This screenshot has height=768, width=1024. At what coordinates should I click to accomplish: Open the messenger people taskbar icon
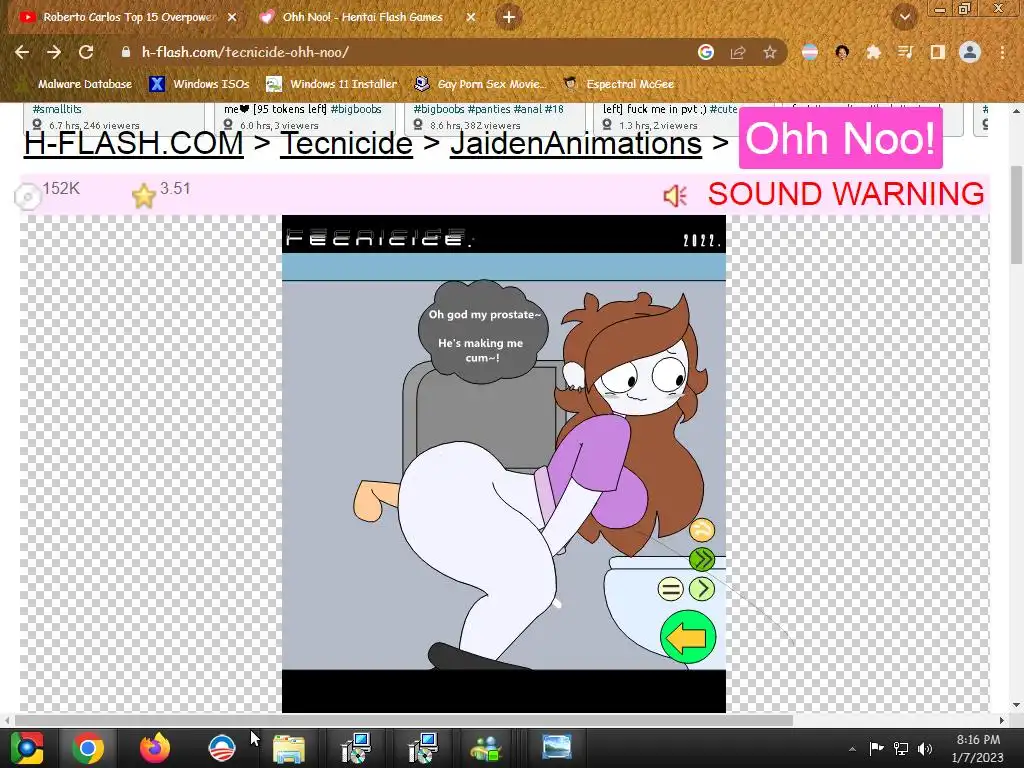[486, 748]
